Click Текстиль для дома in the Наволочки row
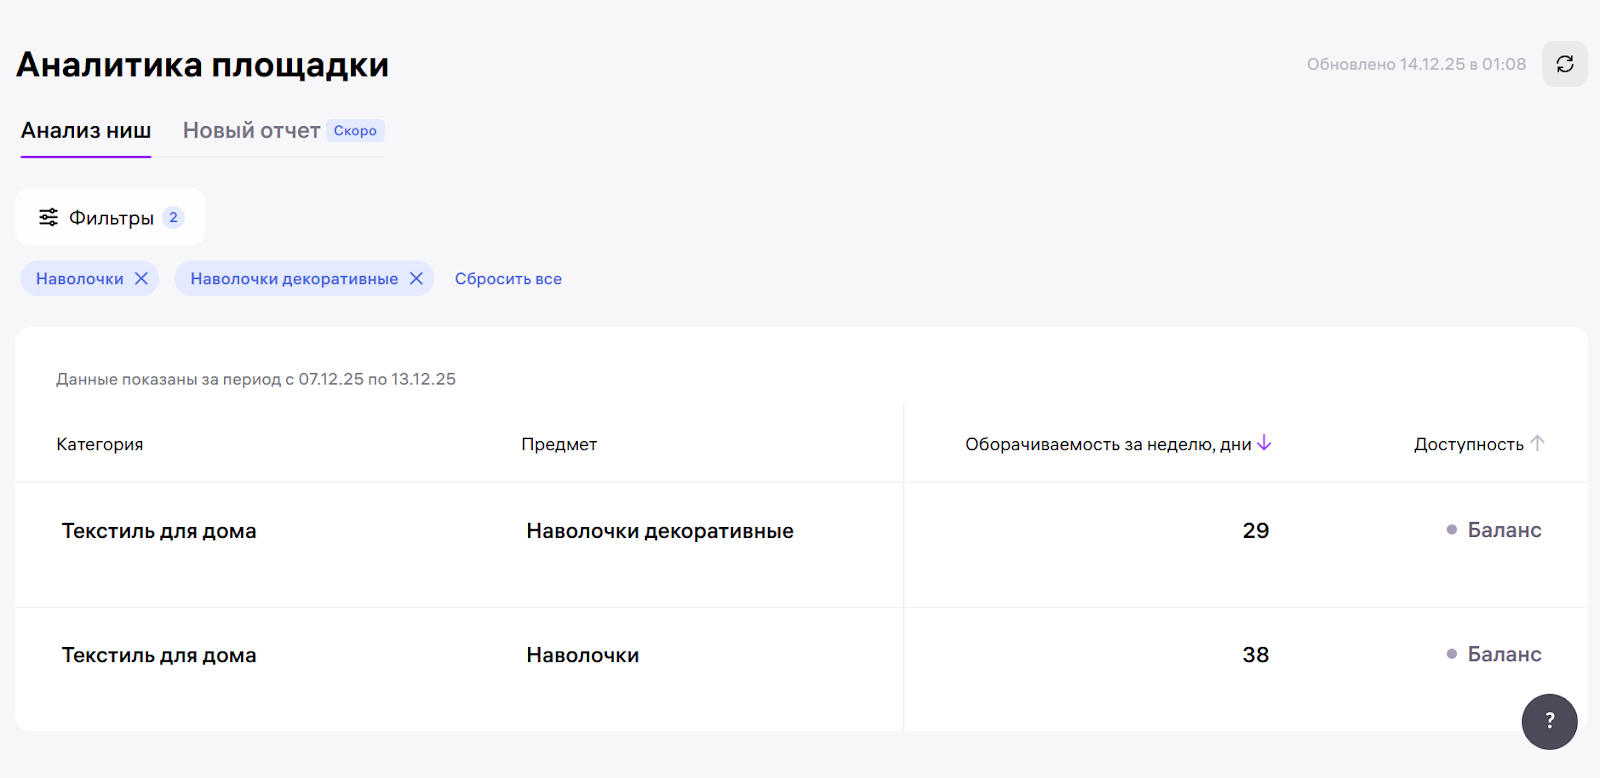The width and height of the screenshot is (1600, 778). click(x=159, y=655)
